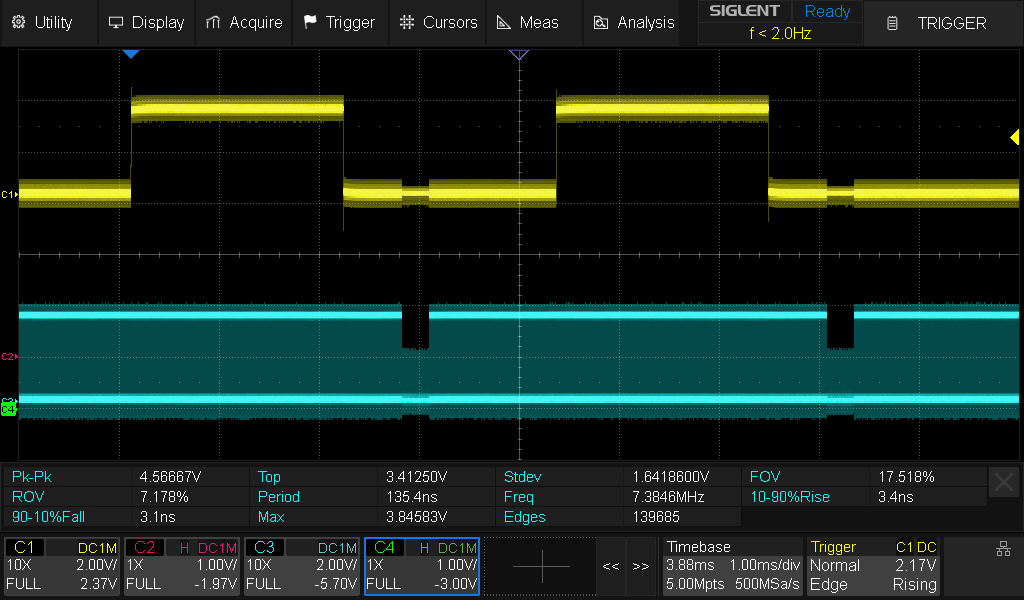Open the Display menu
Image resolution: width=1024 pixels, height=600 pixels.
(146, 22)
